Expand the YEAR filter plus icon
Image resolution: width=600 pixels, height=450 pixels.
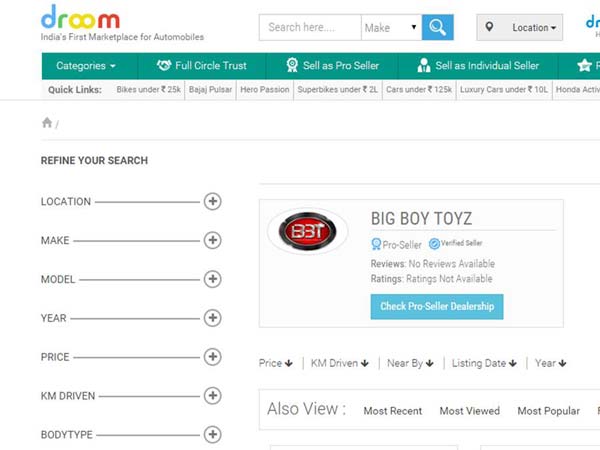pyautogui.click(x=212, y=318)
